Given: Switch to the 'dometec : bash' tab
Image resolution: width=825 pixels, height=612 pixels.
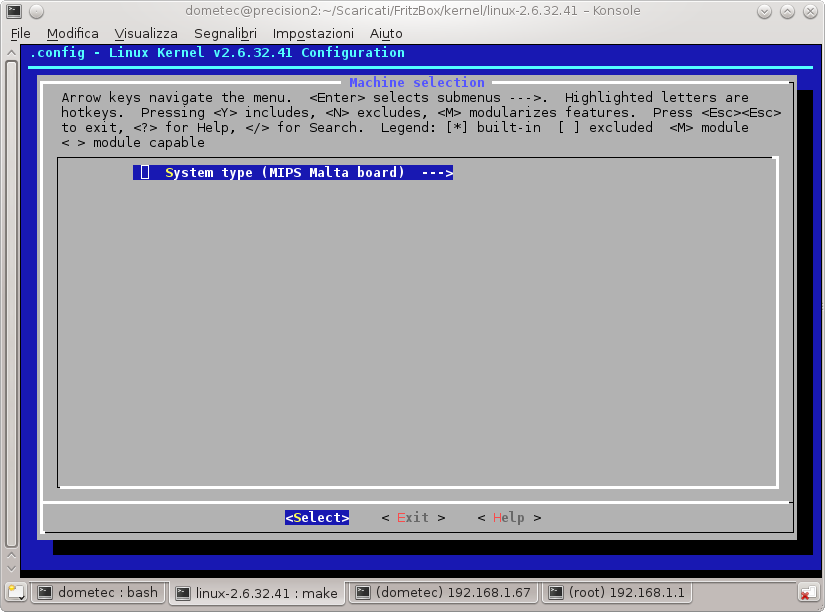Looking at the screenshot, I should point(98,592).
